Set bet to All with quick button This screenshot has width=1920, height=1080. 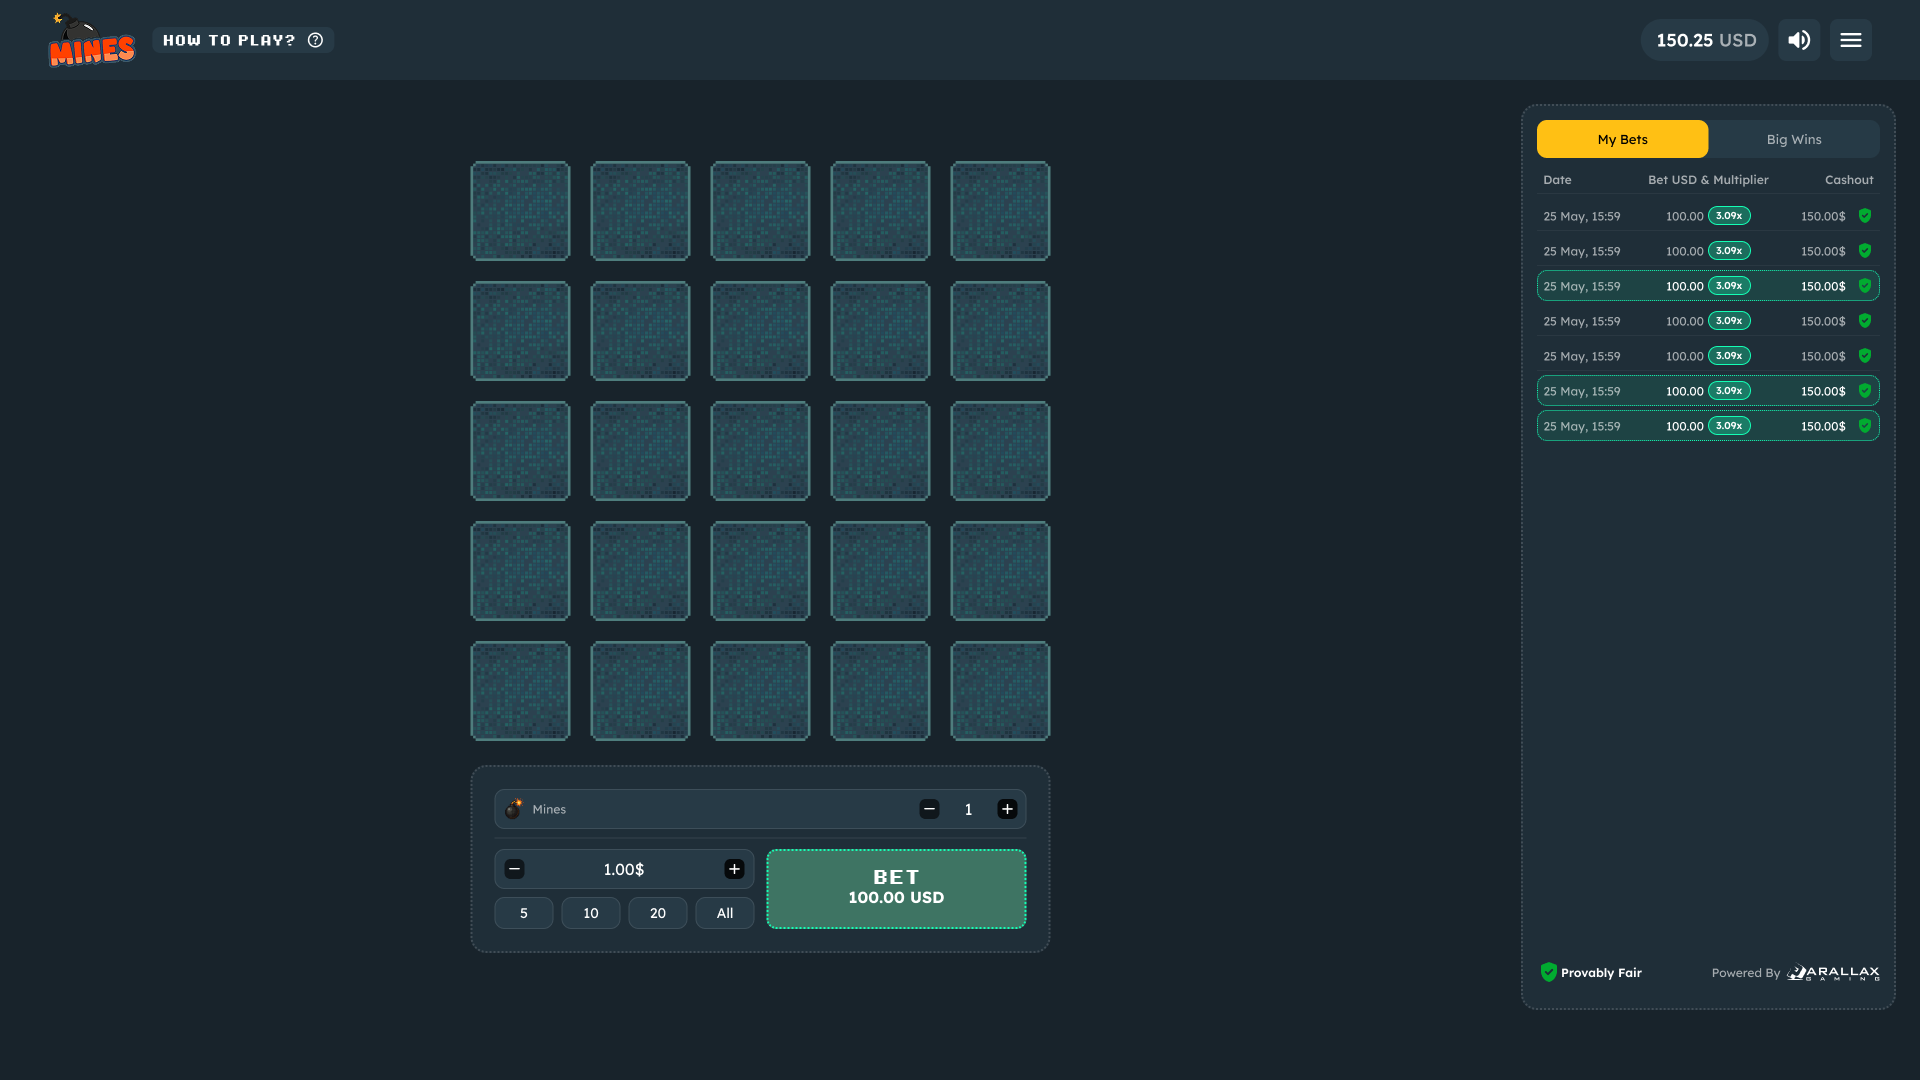(724, 913)
